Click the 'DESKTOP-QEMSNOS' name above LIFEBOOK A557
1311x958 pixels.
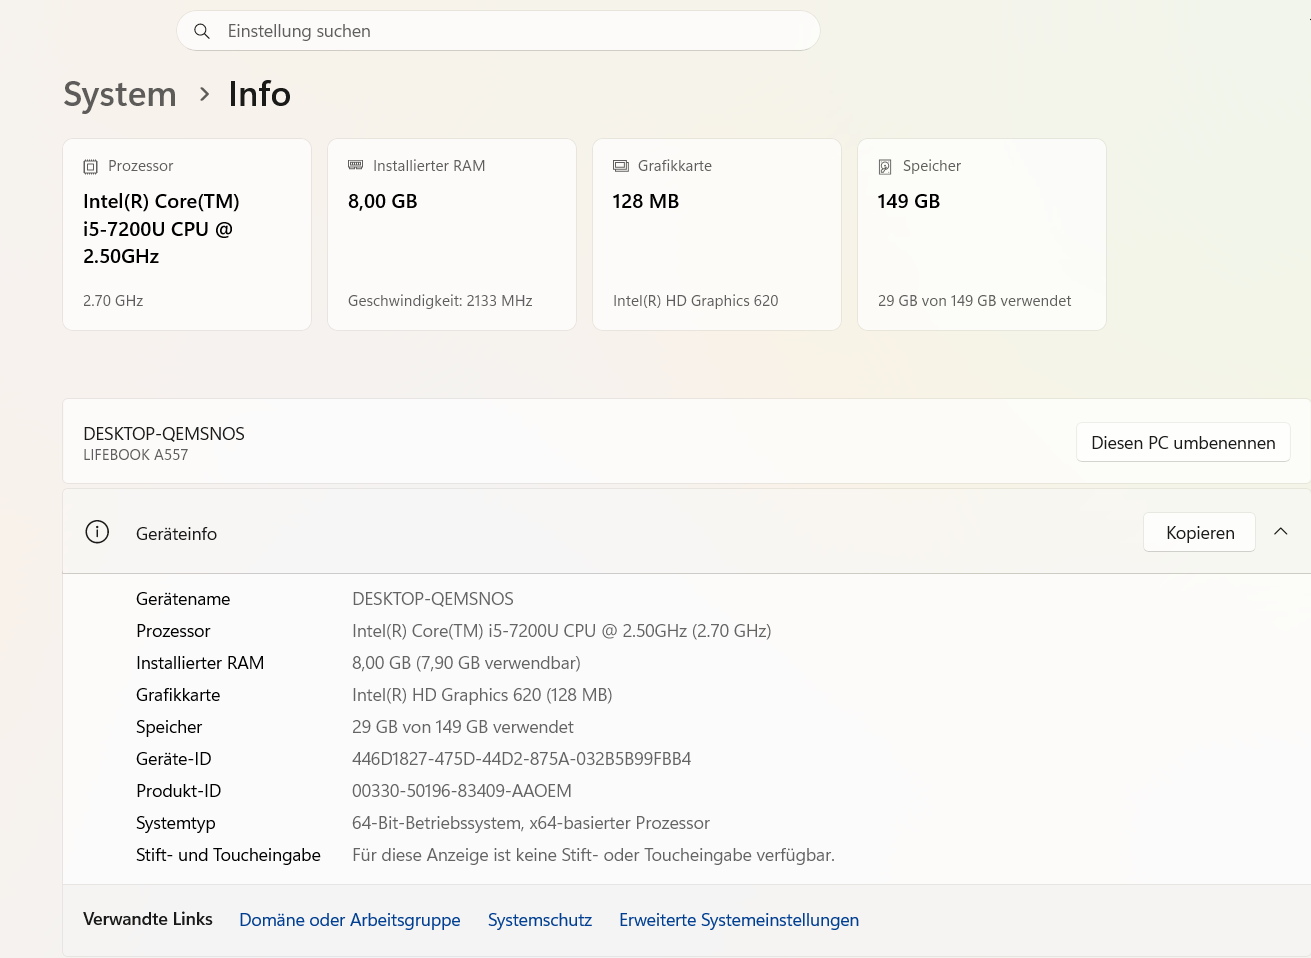164,434
